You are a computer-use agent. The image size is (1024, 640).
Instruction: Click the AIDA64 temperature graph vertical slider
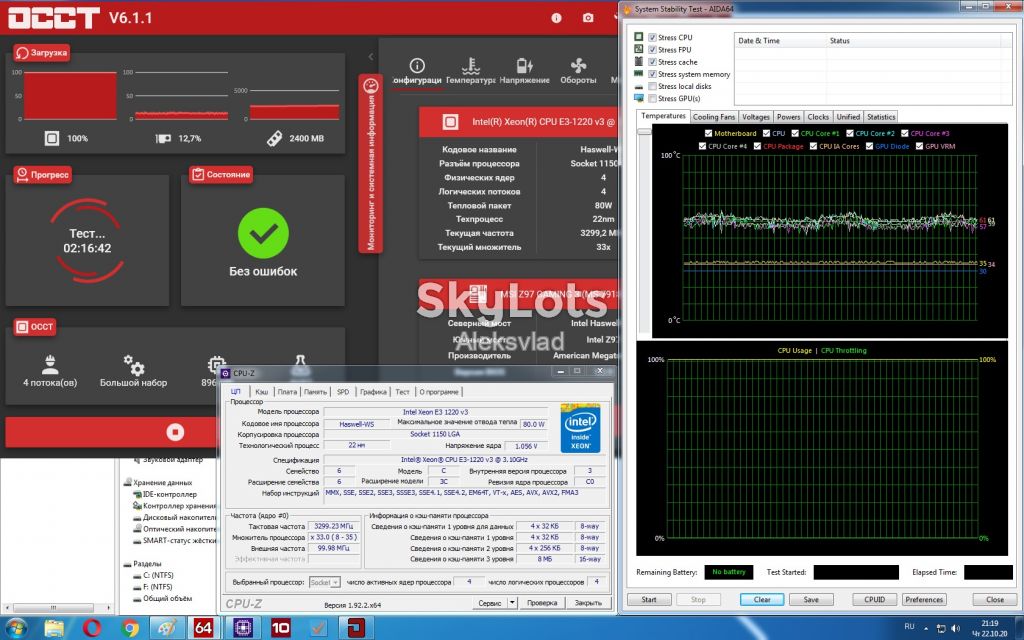[x=645, y=131]
